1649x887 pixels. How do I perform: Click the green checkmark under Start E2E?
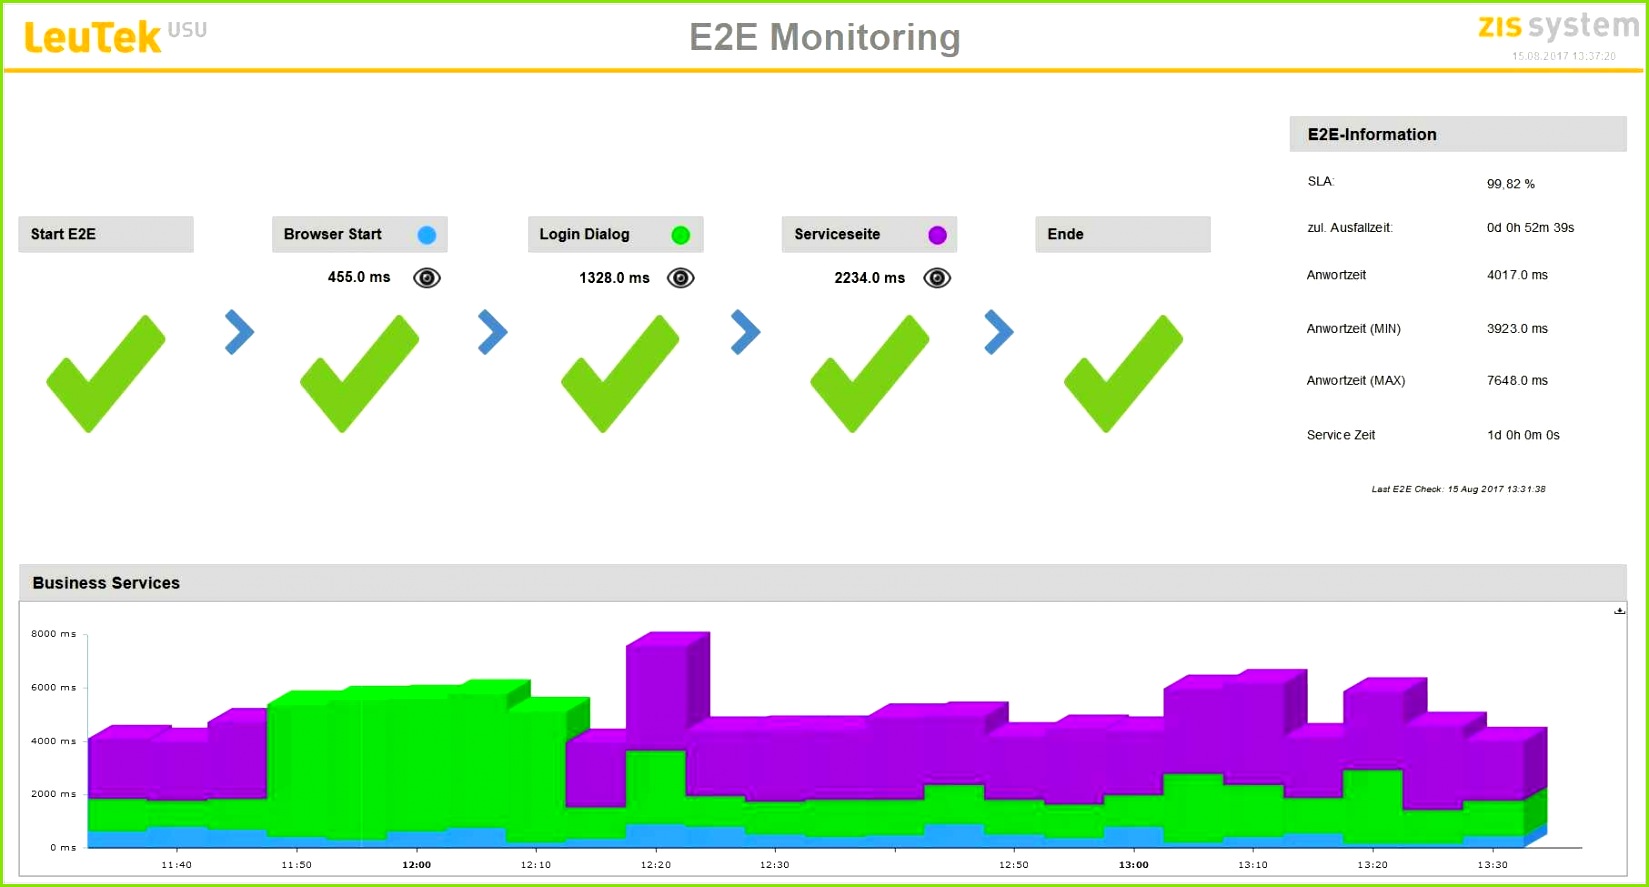106,374
